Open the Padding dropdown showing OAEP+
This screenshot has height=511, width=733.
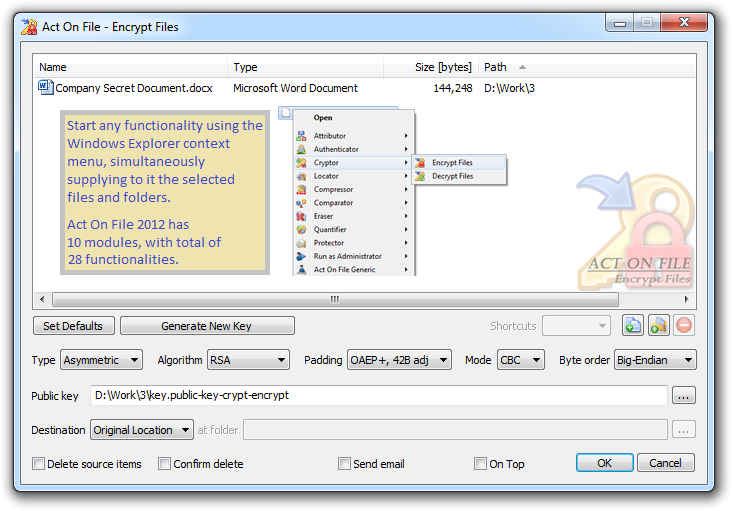click(399, 360)
